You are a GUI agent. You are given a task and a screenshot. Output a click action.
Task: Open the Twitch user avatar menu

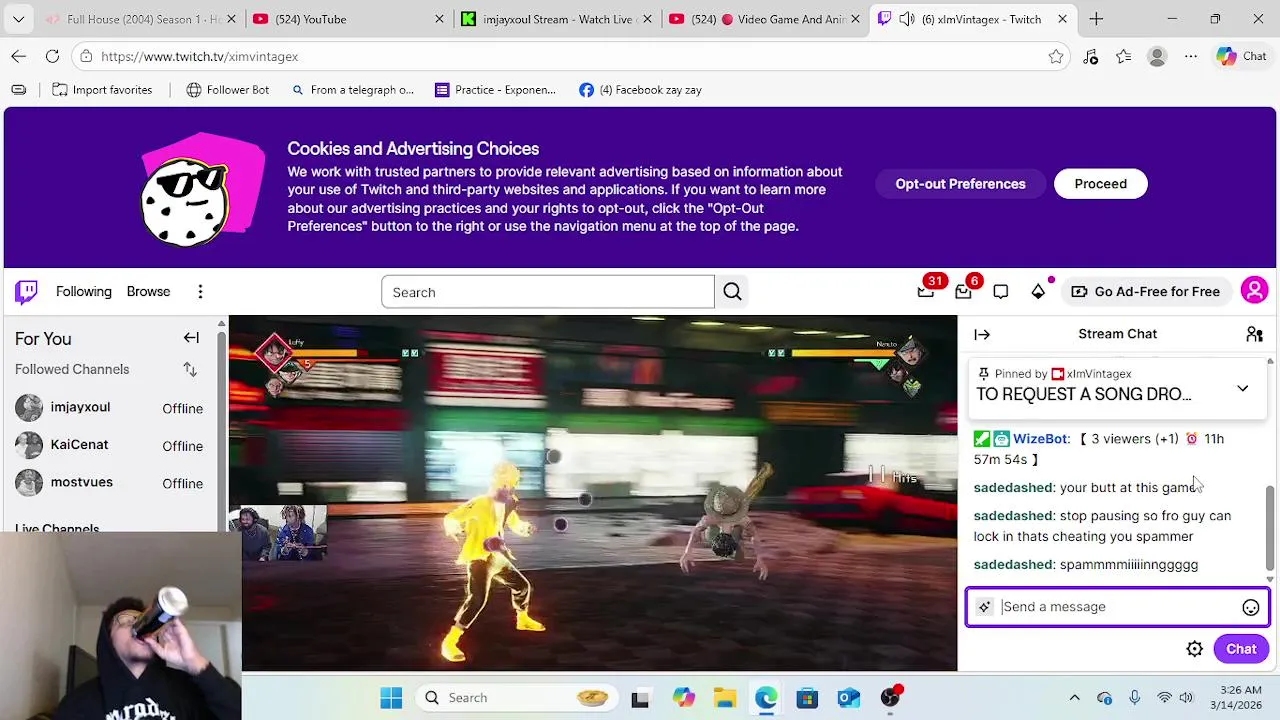pyautogui.click(x=1254, y=292)
